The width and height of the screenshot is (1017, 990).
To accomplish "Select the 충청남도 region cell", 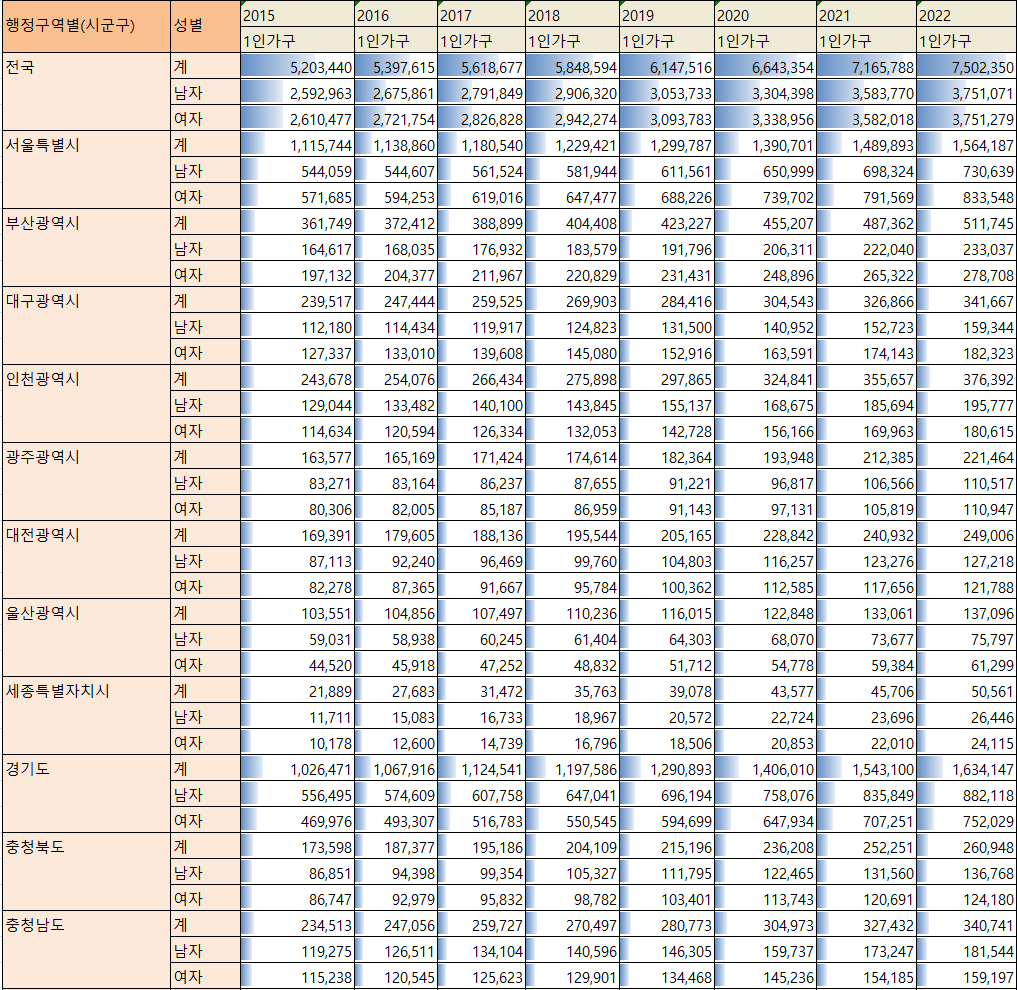I will 86,950.
